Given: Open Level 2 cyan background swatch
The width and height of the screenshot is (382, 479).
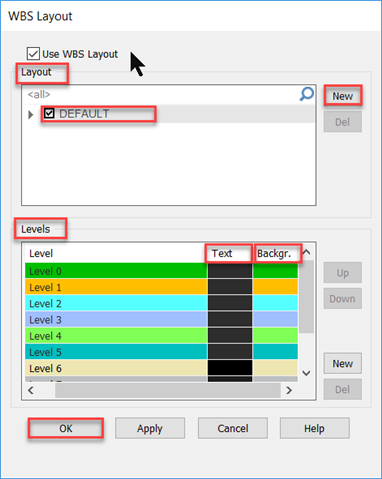Looking at the screenshot, I should pyautogui.click(x=275, y=303).
